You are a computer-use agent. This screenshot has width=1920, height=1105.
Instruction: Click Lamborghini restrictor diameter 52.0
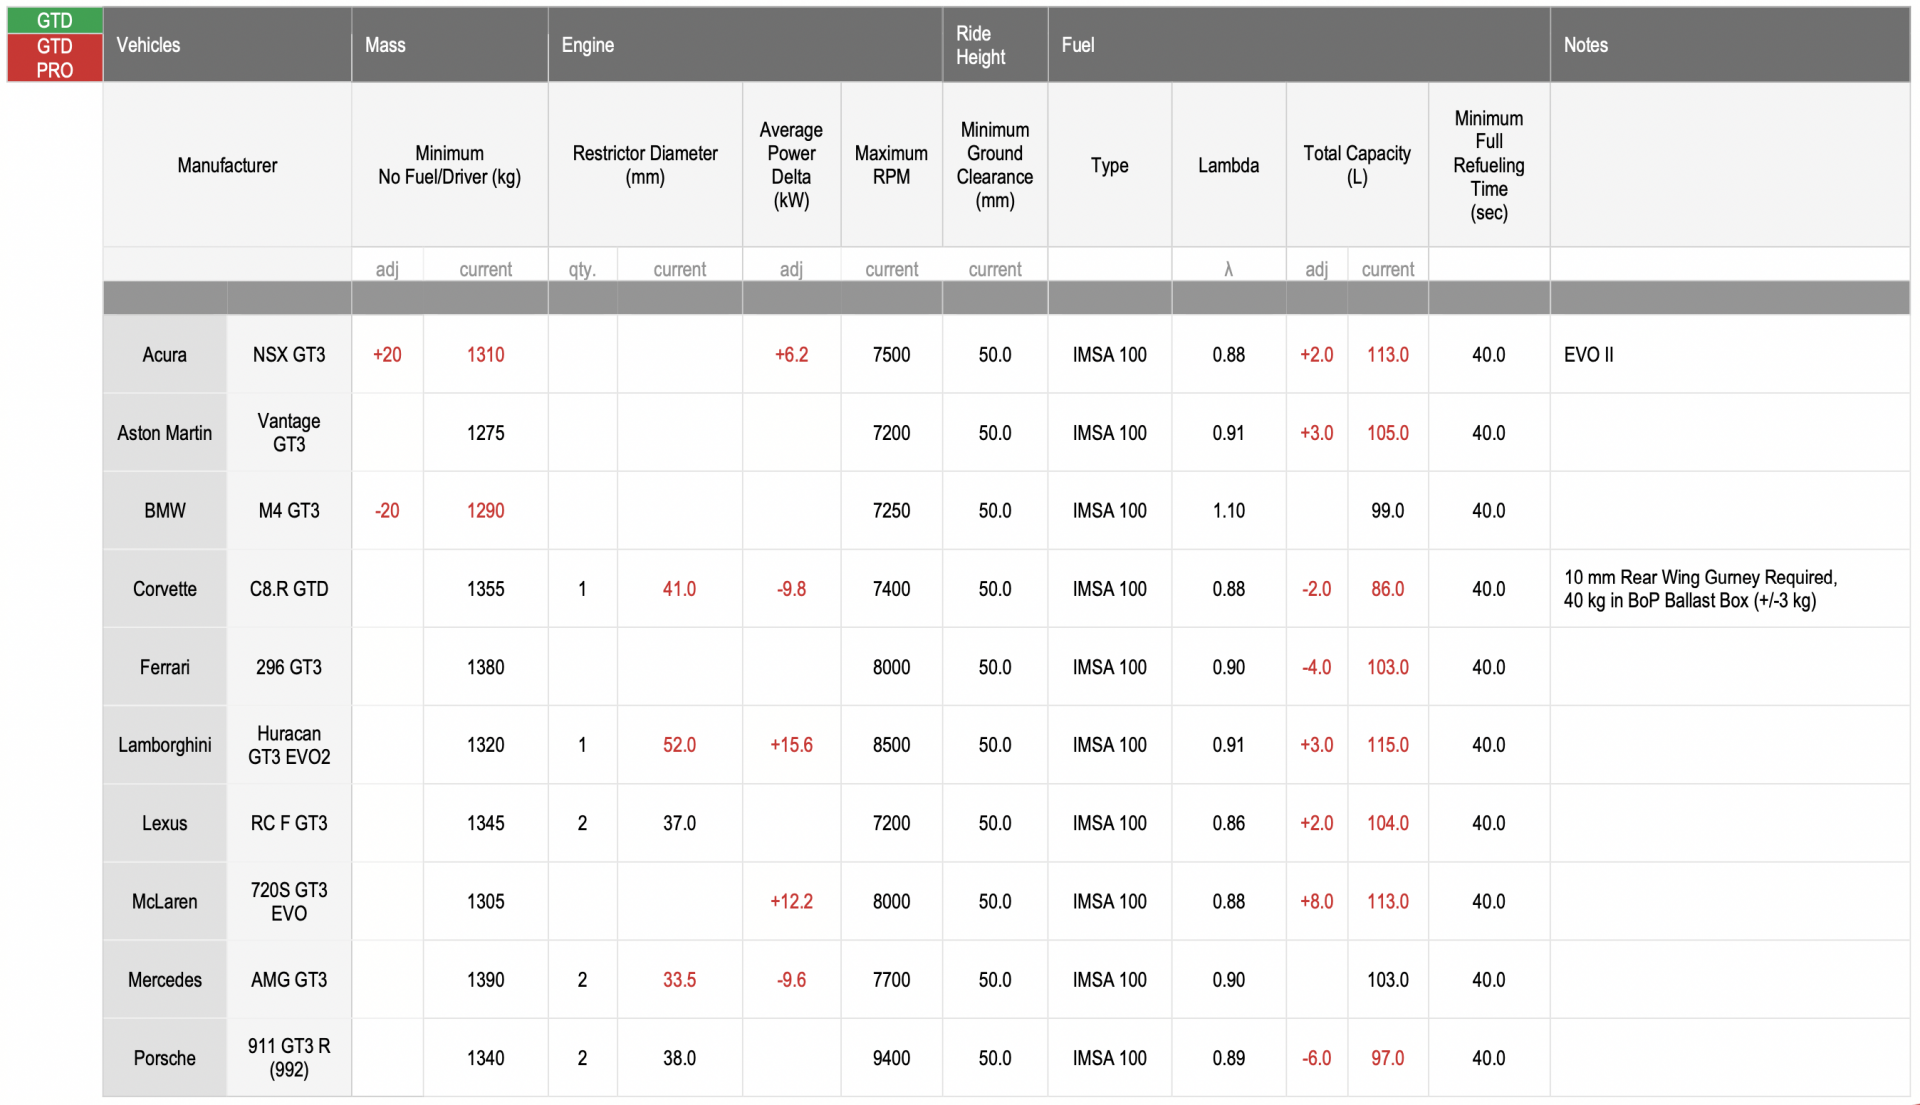(680, 745)
